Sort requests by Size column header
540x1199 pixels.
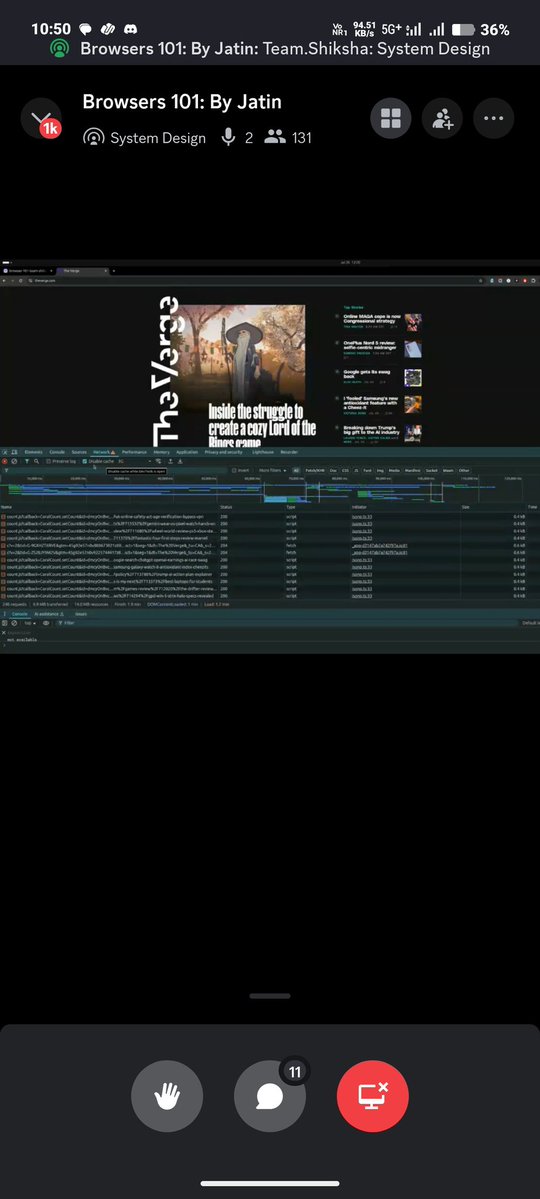pyautogui.click(x=465, y=507)
